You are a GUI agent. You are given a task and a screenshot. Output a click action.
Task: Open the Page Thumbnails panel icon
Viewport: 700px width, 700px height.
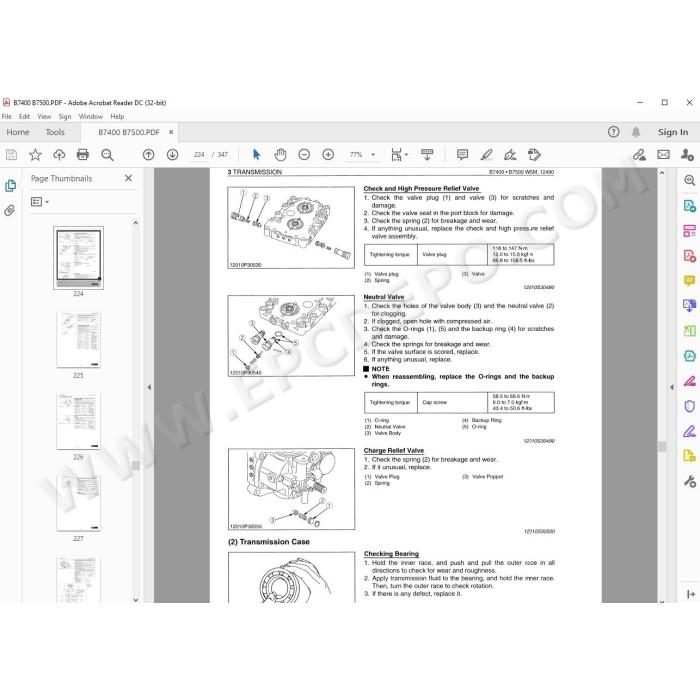[10, 185]
